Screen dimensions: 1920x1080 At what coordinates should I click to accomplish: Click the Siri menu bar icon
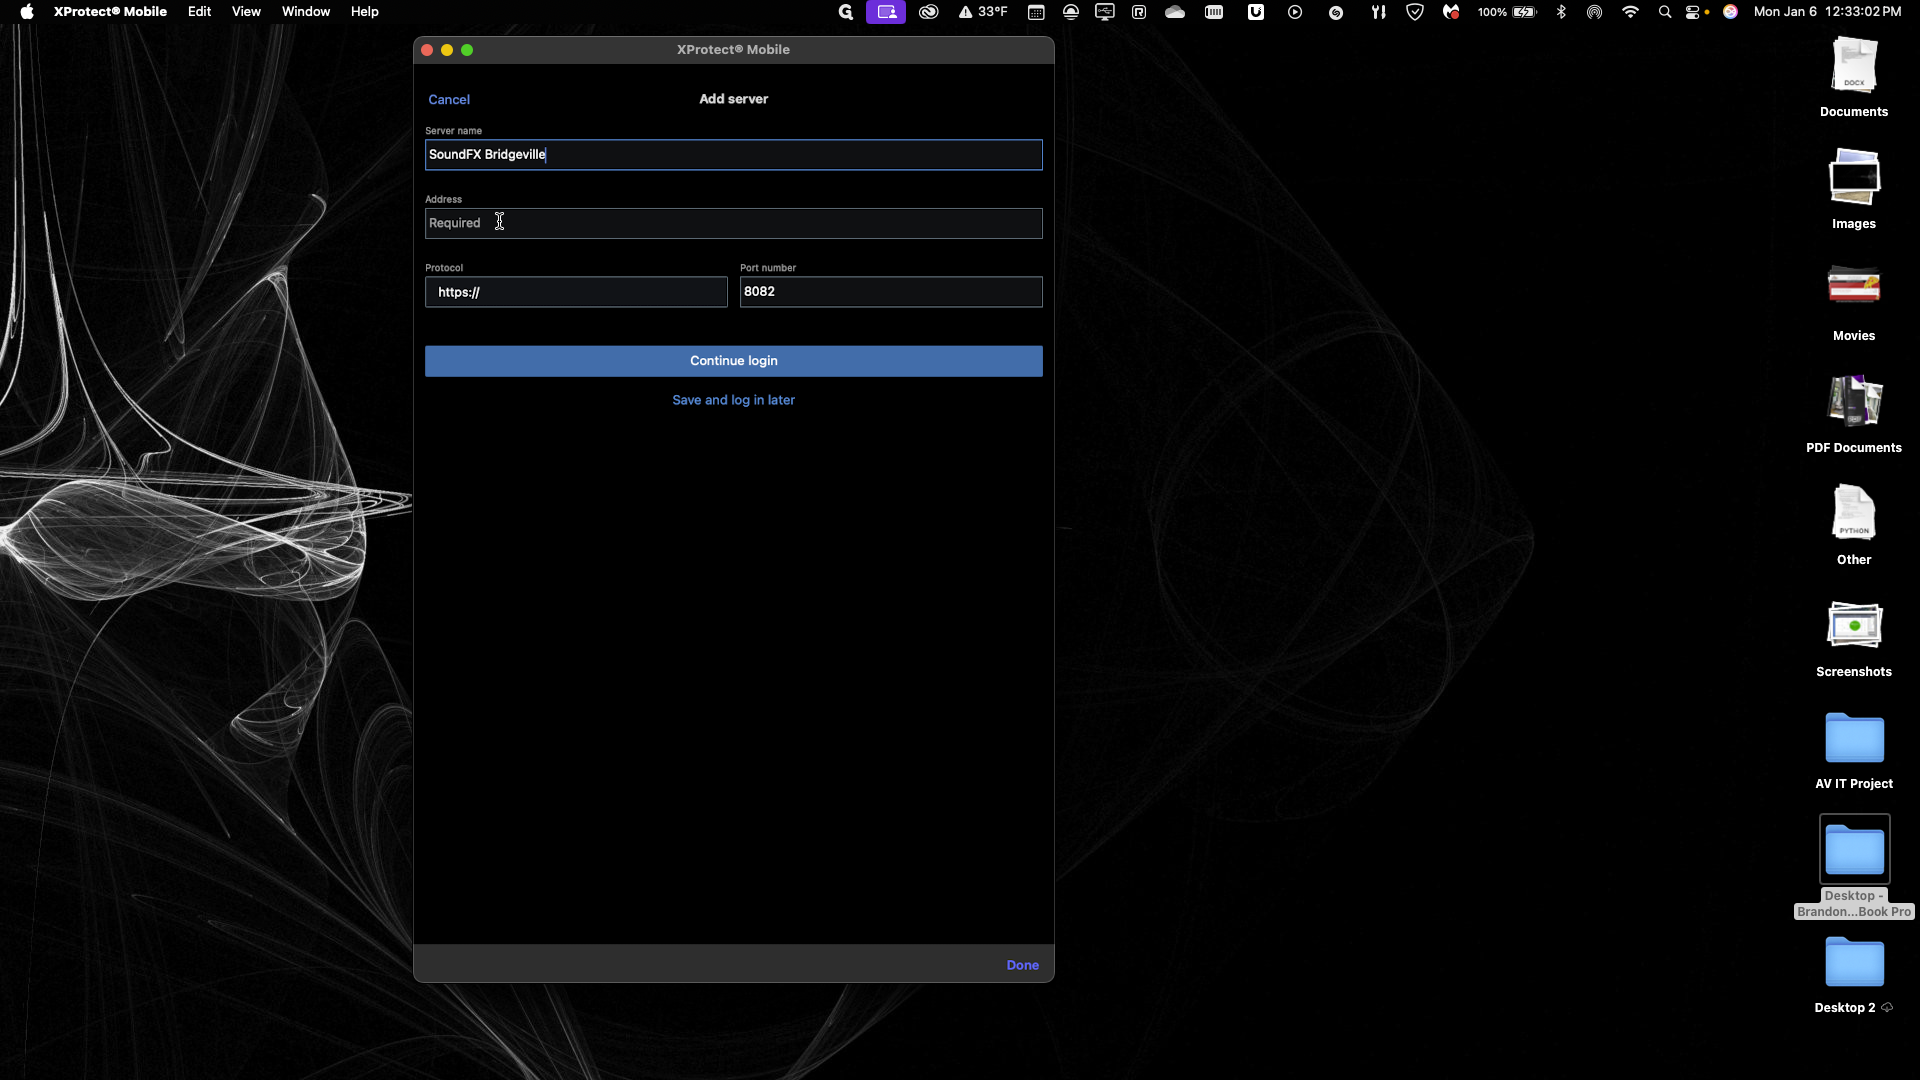click(1730, 12)
